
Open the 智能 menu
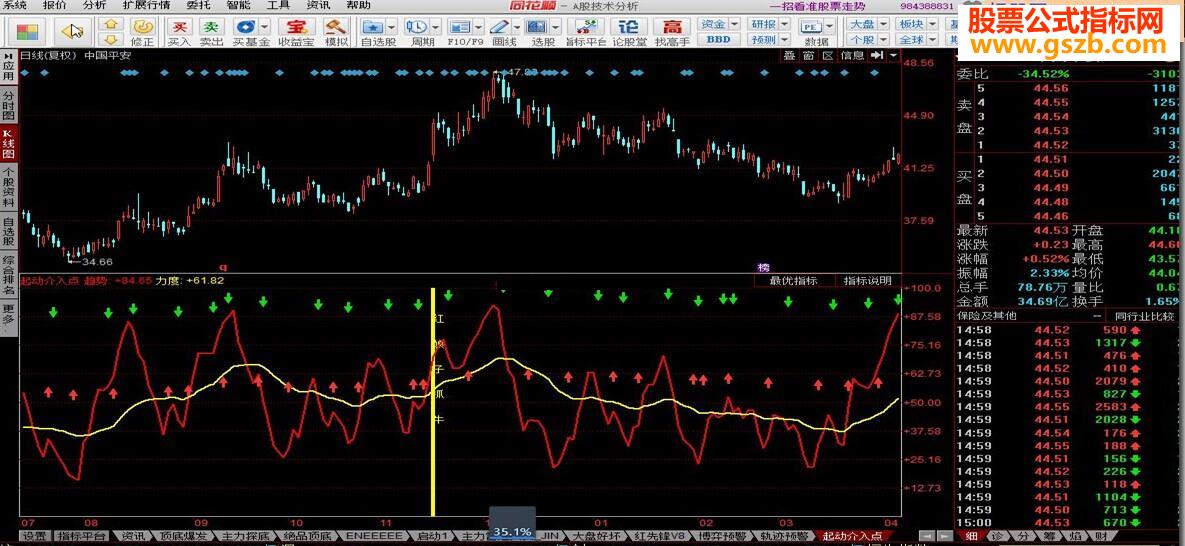point(238,6)
